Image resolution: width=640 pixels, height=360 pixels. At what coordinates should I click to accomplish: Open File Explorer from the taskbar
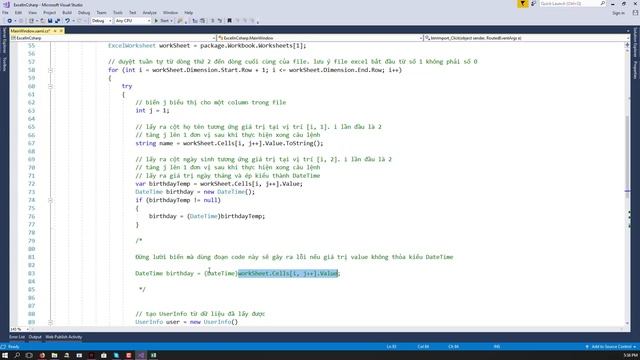point(54,356)
